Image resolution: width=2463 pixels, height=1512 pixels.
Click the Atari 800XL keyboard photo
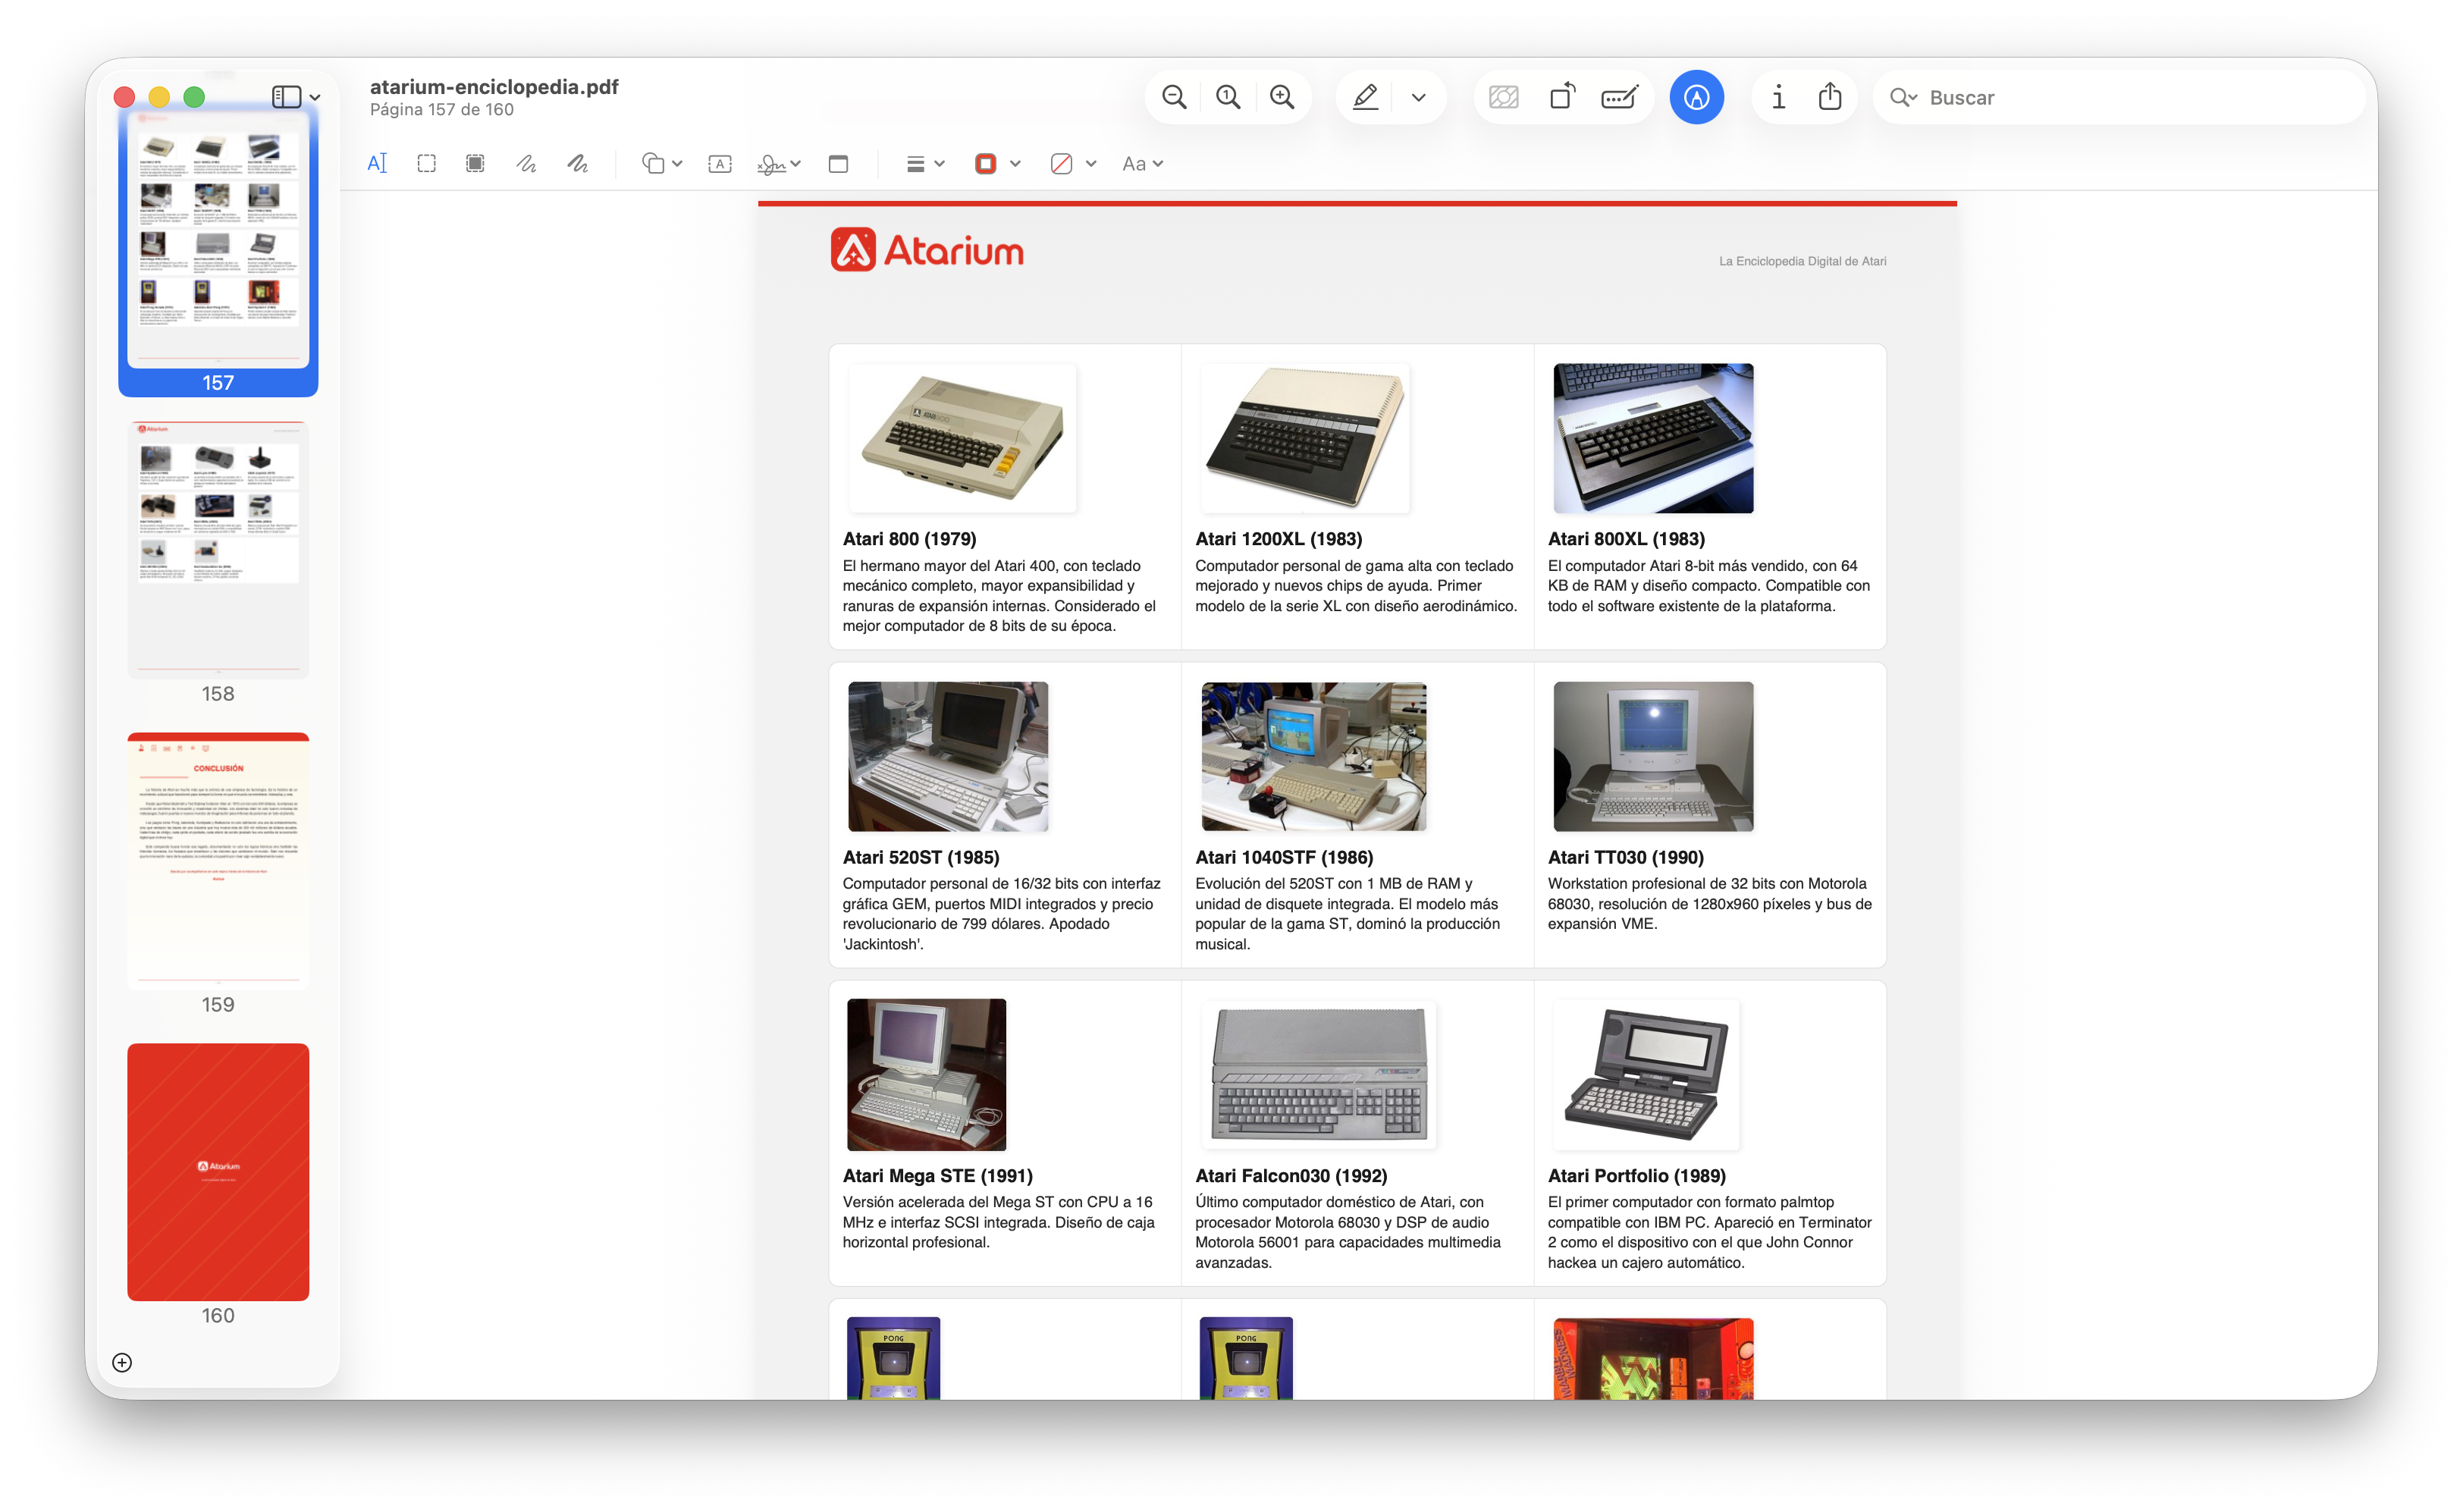point(1653,438)
